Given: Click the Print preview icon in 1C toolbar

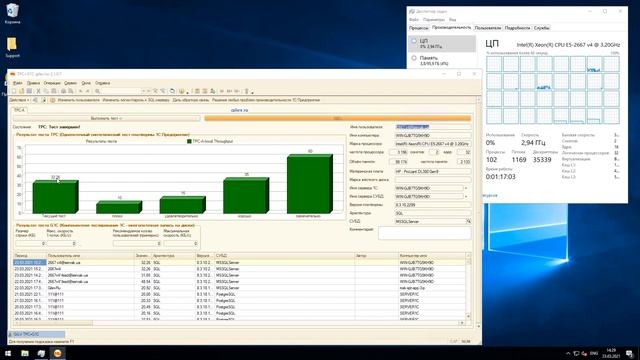Looking at the screenshot, I should click(71, 91).
